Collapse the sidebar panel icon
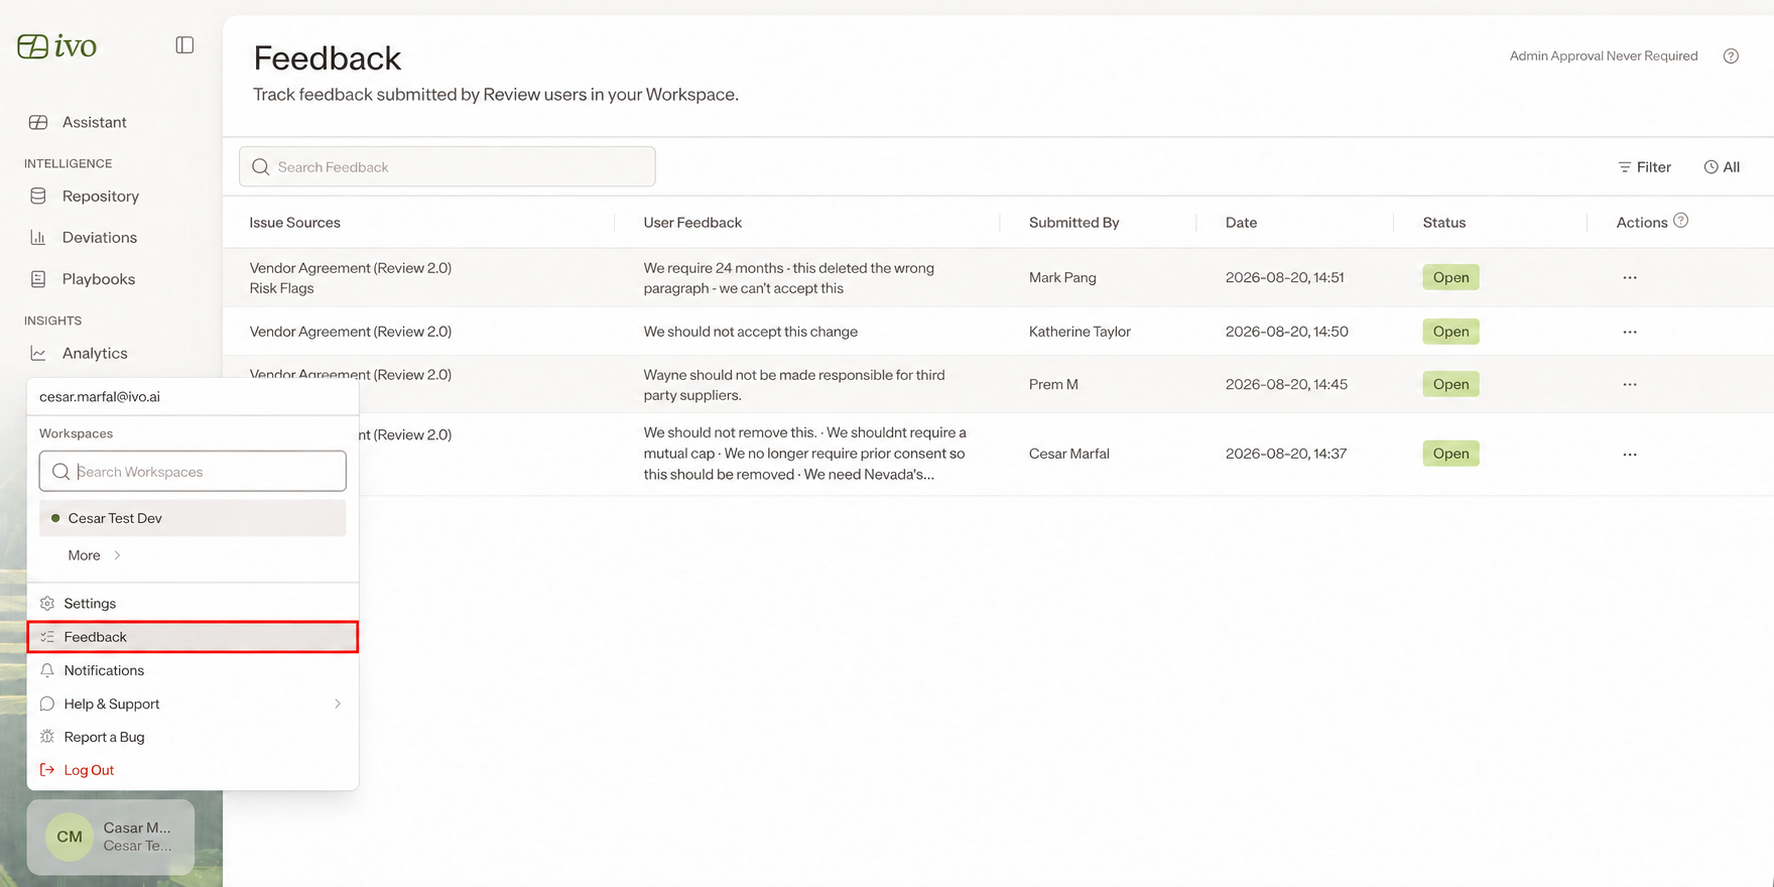The image size is (1774, 887). tap(185, 45)
